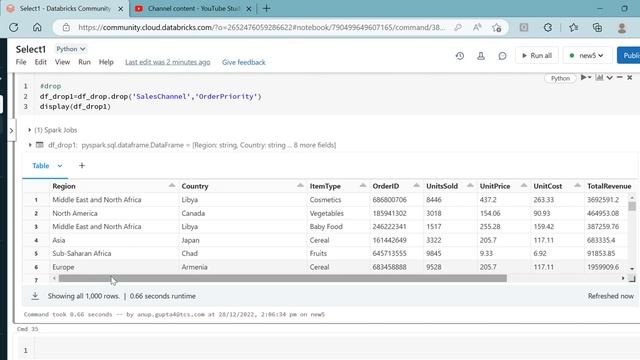Open the View menu
The image size is (640, 360).
coord(62,62)
